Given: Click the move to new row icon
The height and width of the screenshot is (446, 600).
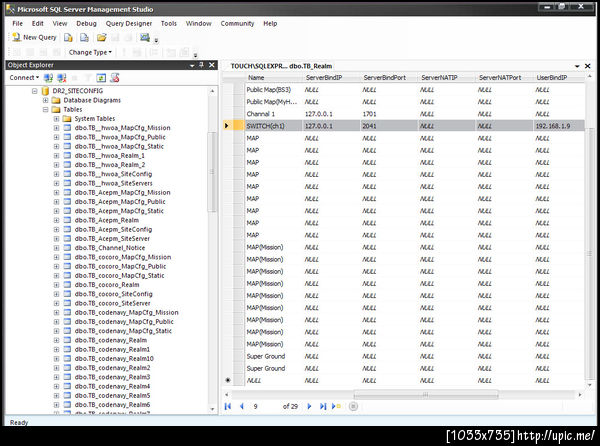Looking at the screenshot, I should [336, 406].
